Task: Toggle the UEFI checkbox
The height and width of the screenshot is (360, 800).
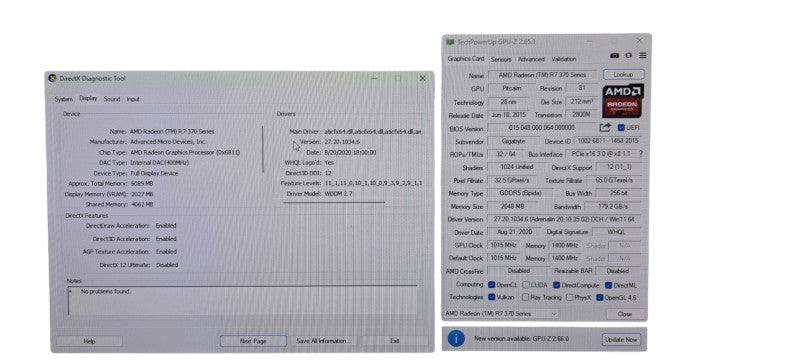Action: pos(621,127)
